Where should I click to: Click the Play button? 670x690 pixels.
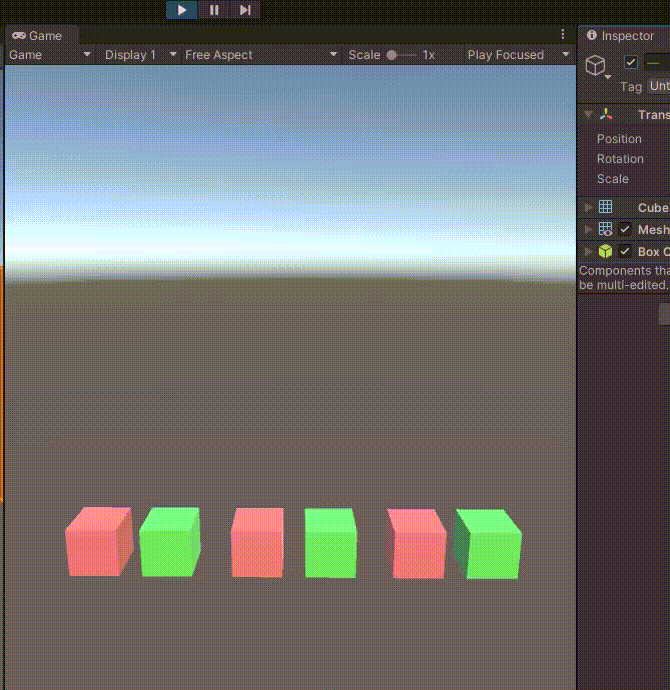point(182,10)
